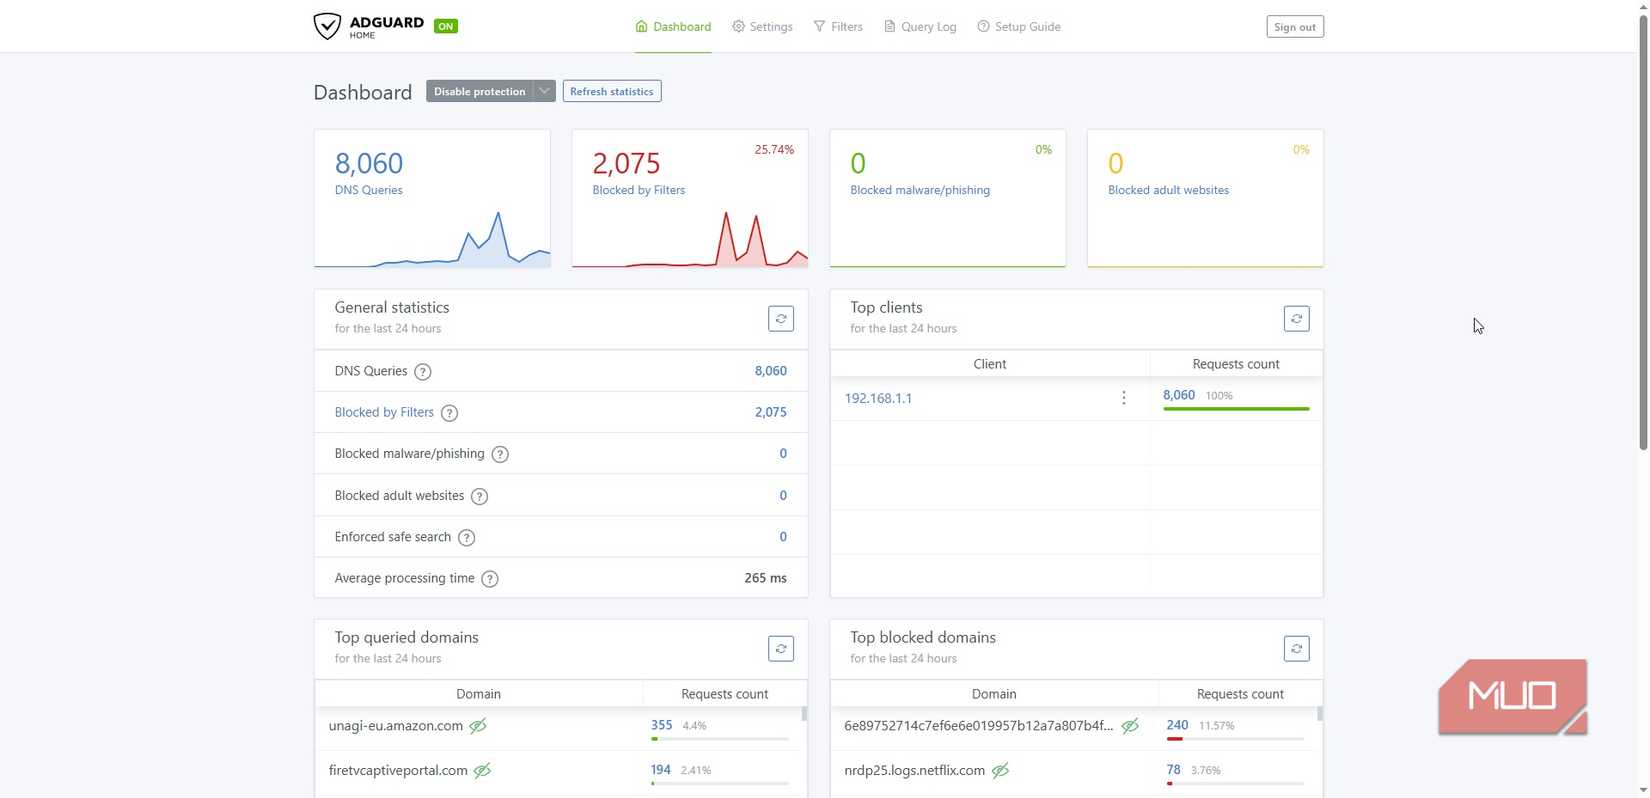Image resolution: width=1650 pixels, height=798 pixels.
Task: Click the Refresh statistics button
Action: (x=612, y=91)
